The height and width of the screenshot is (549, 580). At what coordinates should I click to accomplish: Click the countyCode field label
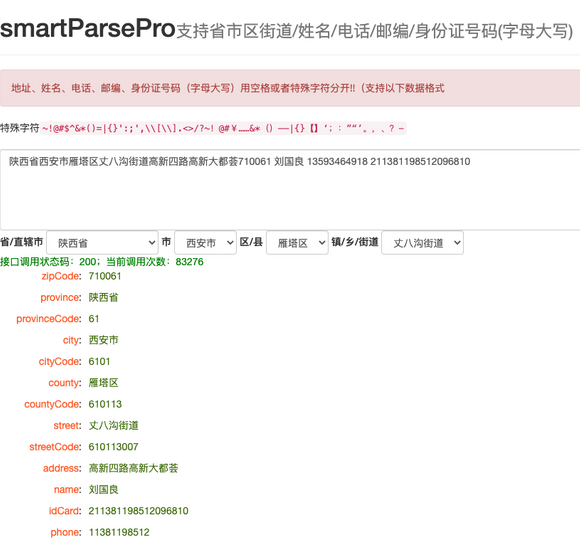[x=53, y=404]
